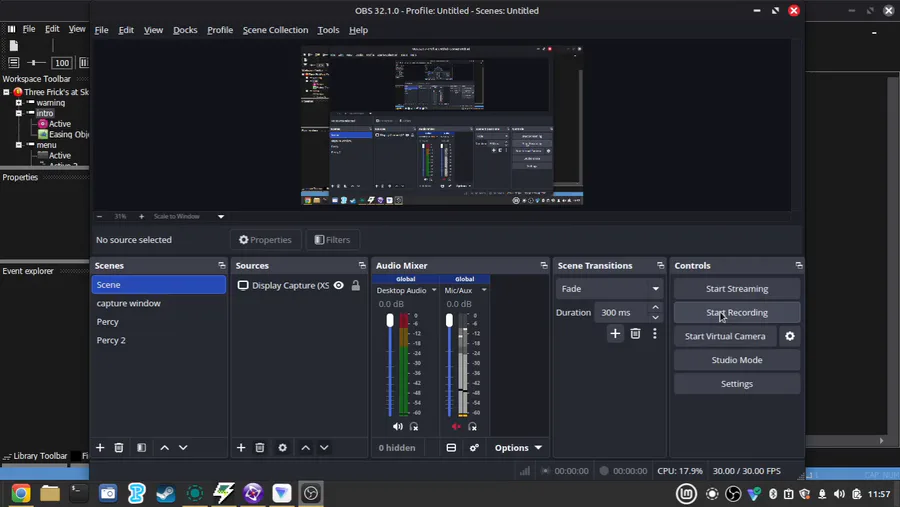Viewport: 900px width, 507px height.
Task: Mute Desktop Audio speaker icon
Action: pos(397,427)
